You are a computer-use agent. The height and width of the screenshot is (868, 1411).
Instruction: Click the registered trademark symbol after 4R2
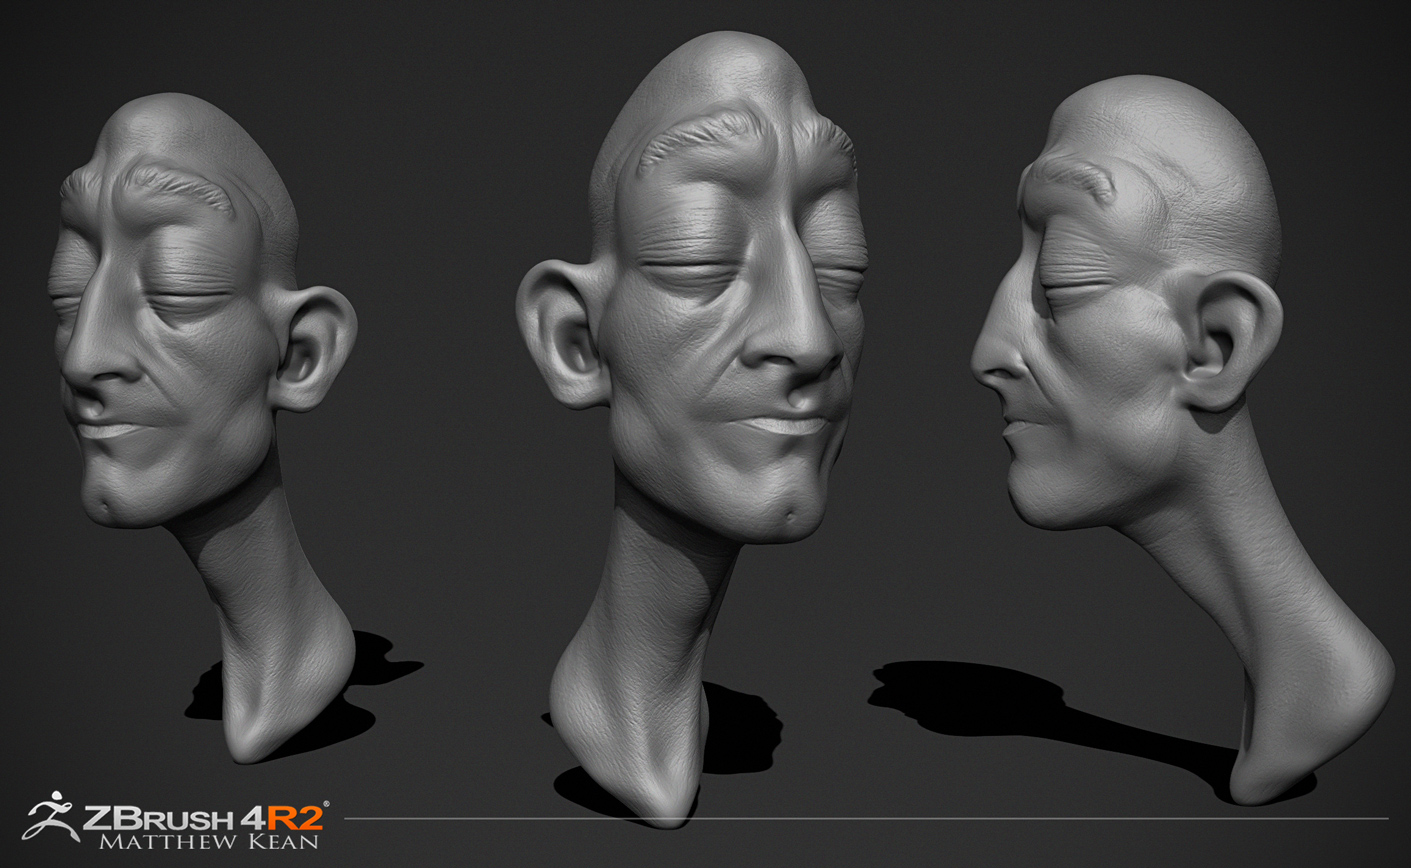tap(326, 804)
